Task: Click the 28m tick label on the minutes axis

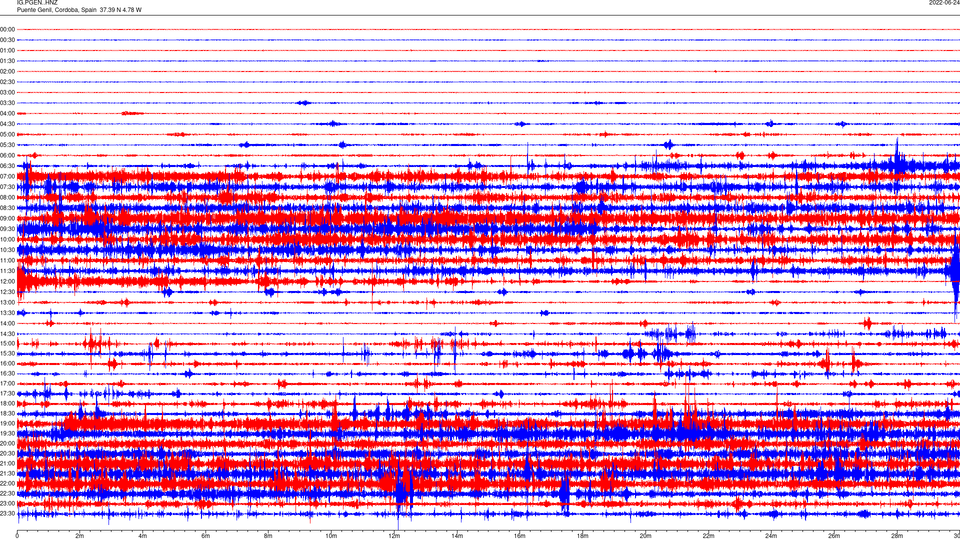Action: 898,536
